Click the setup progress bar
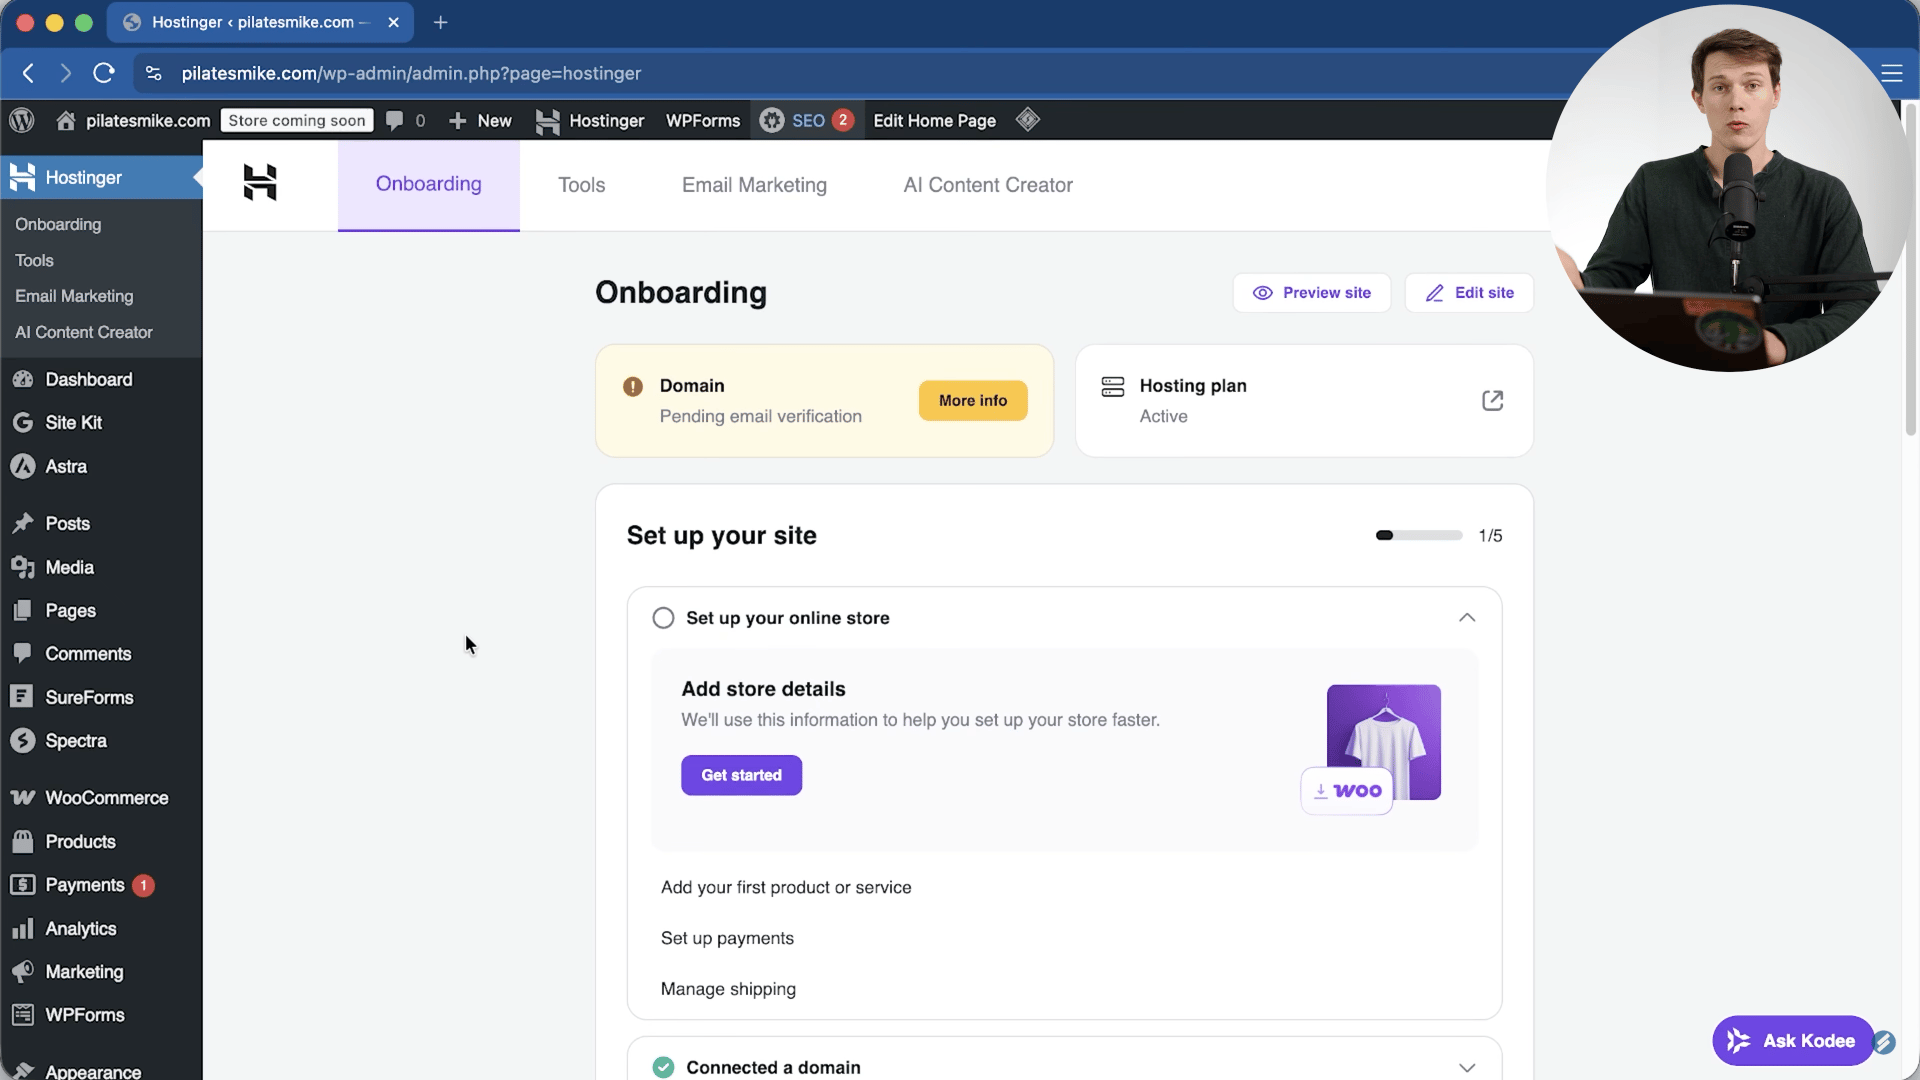The height and width of the screenshot is (1080, 1920). point(1418,536)
